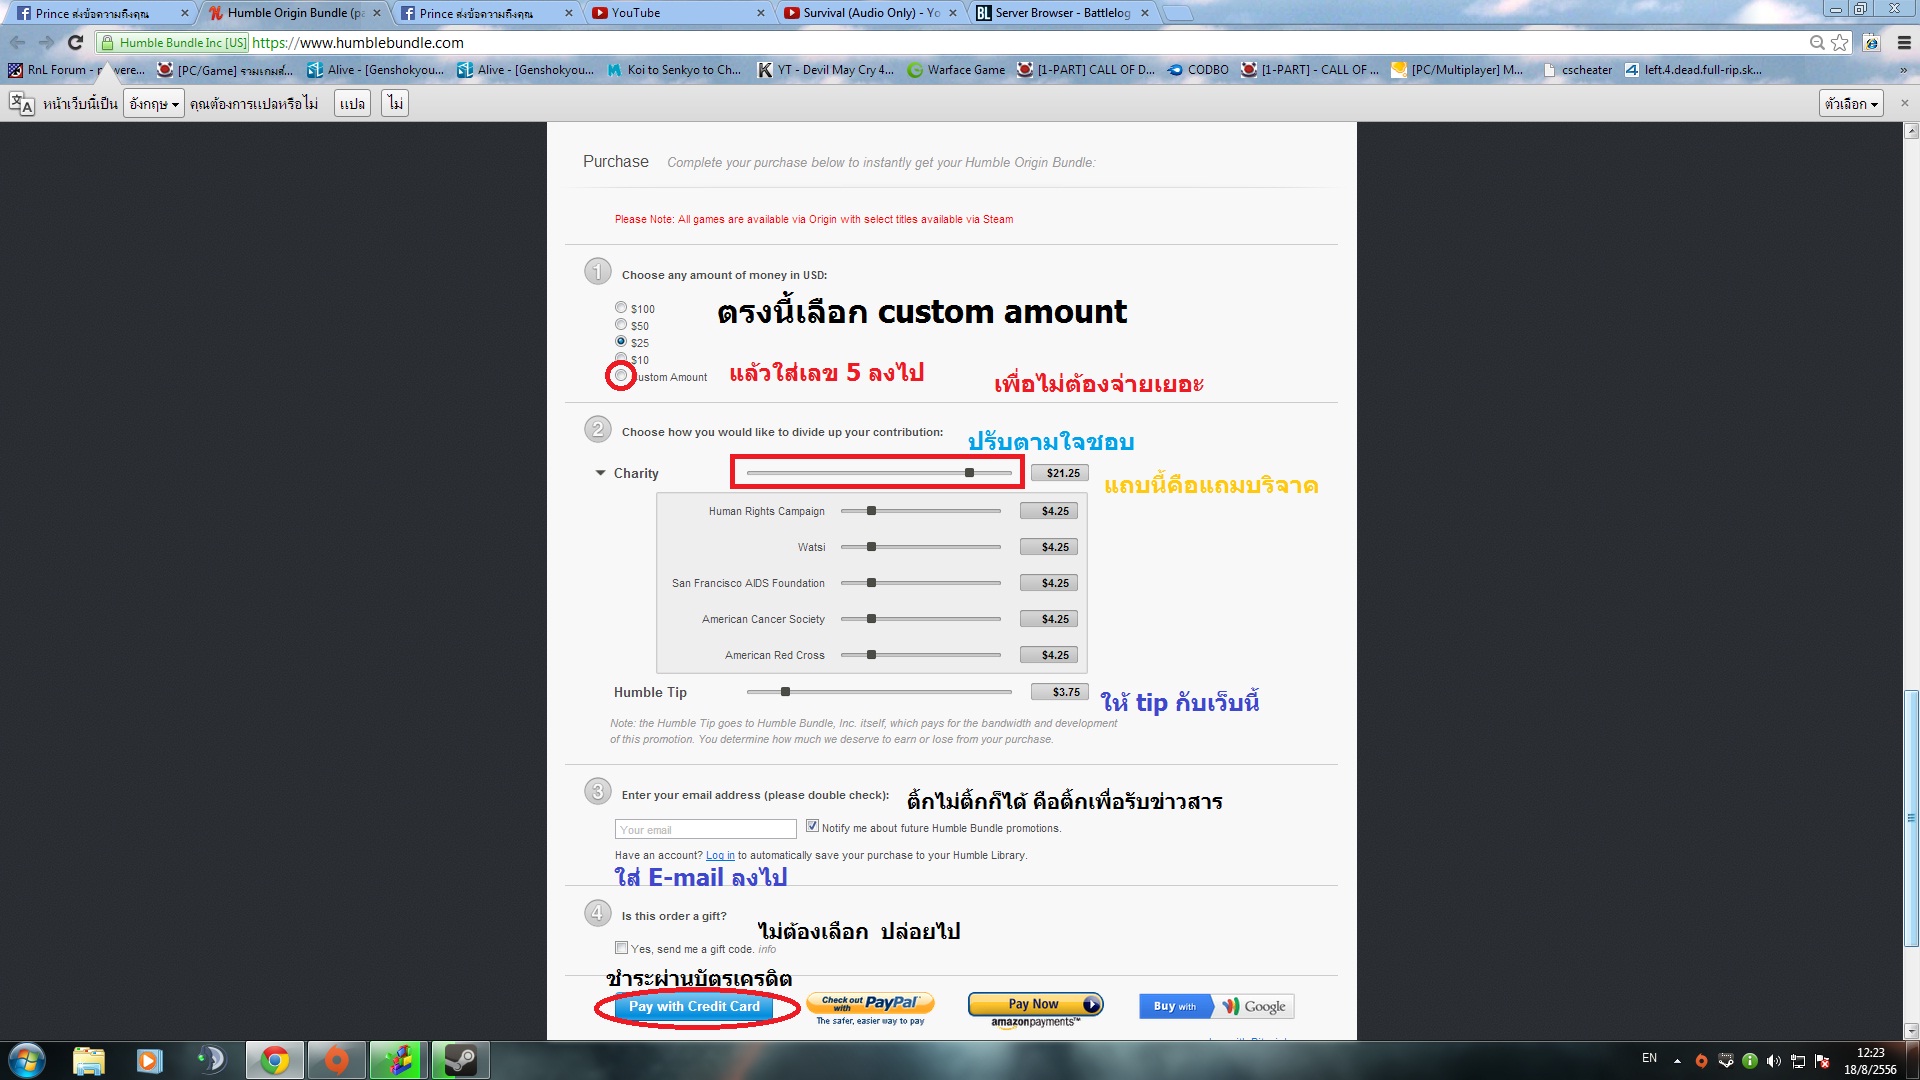Open the Chrome menu hamburger icon

pyautogui.click(x=1903, y=43)
